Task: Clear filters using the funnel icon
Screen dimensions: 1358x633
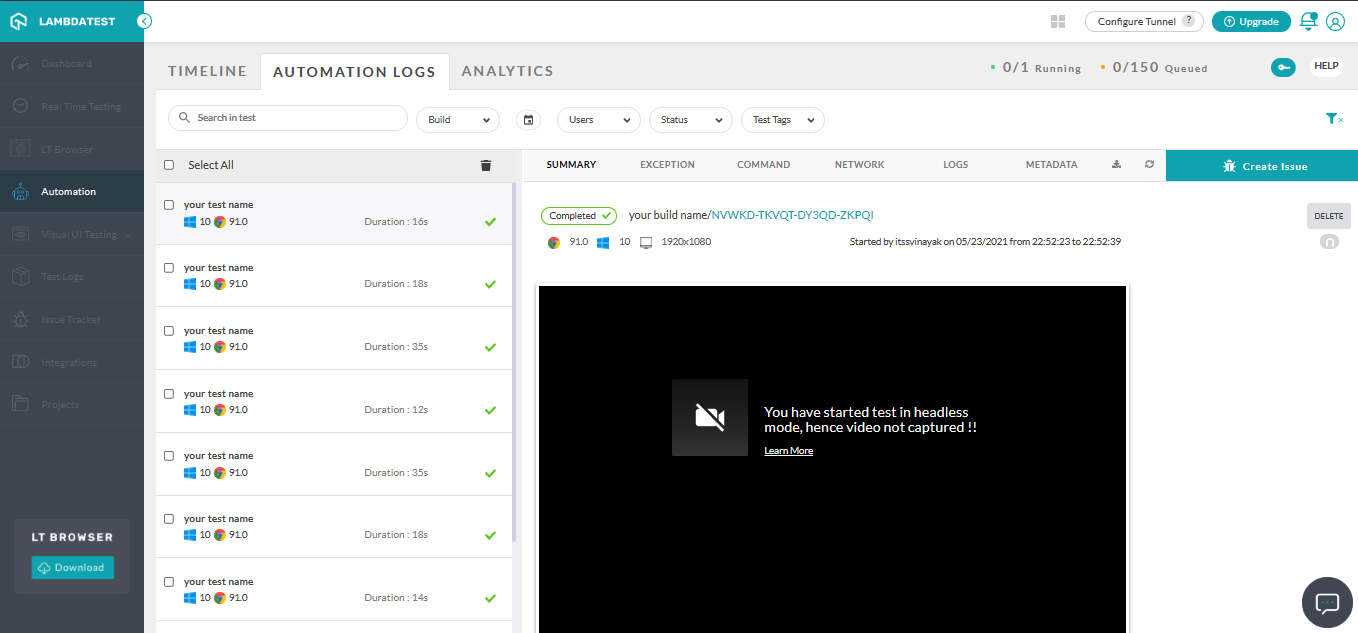Action: (x=1334, y=119)
